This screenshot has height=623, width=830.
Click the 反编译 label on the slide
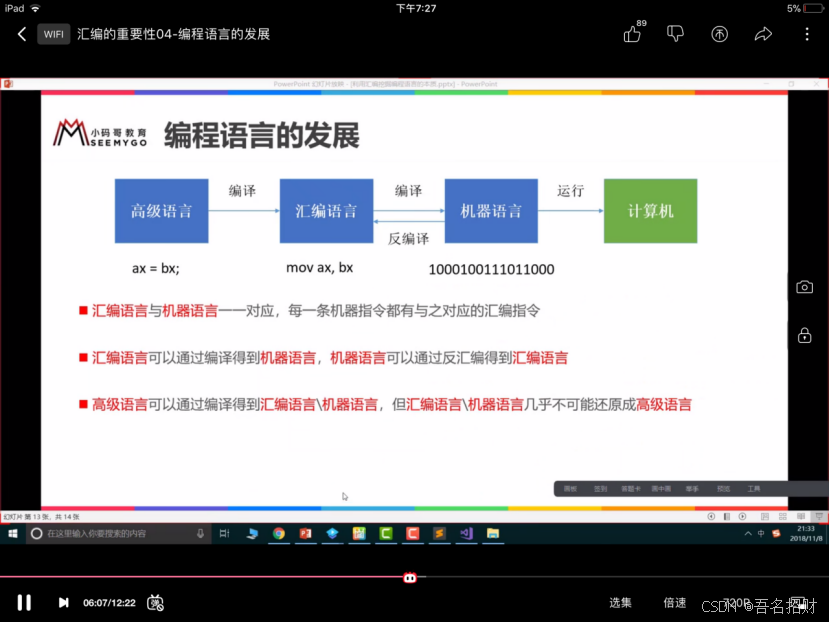408,239
